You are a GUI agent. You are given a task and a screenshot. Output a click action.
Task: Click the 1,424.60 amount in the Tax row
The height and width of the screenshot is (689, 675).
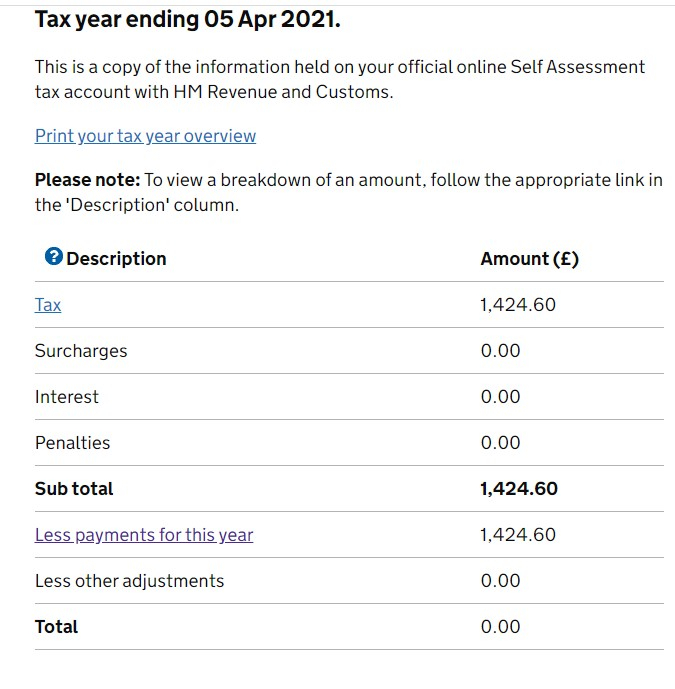pos(518,305)
